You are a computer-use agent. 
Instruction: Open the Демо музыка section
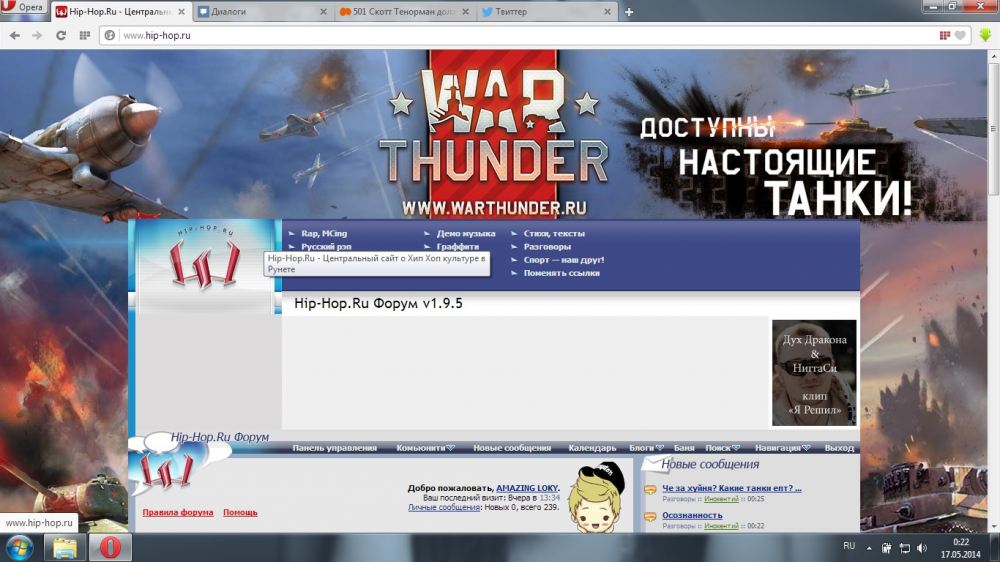[466, 233]
